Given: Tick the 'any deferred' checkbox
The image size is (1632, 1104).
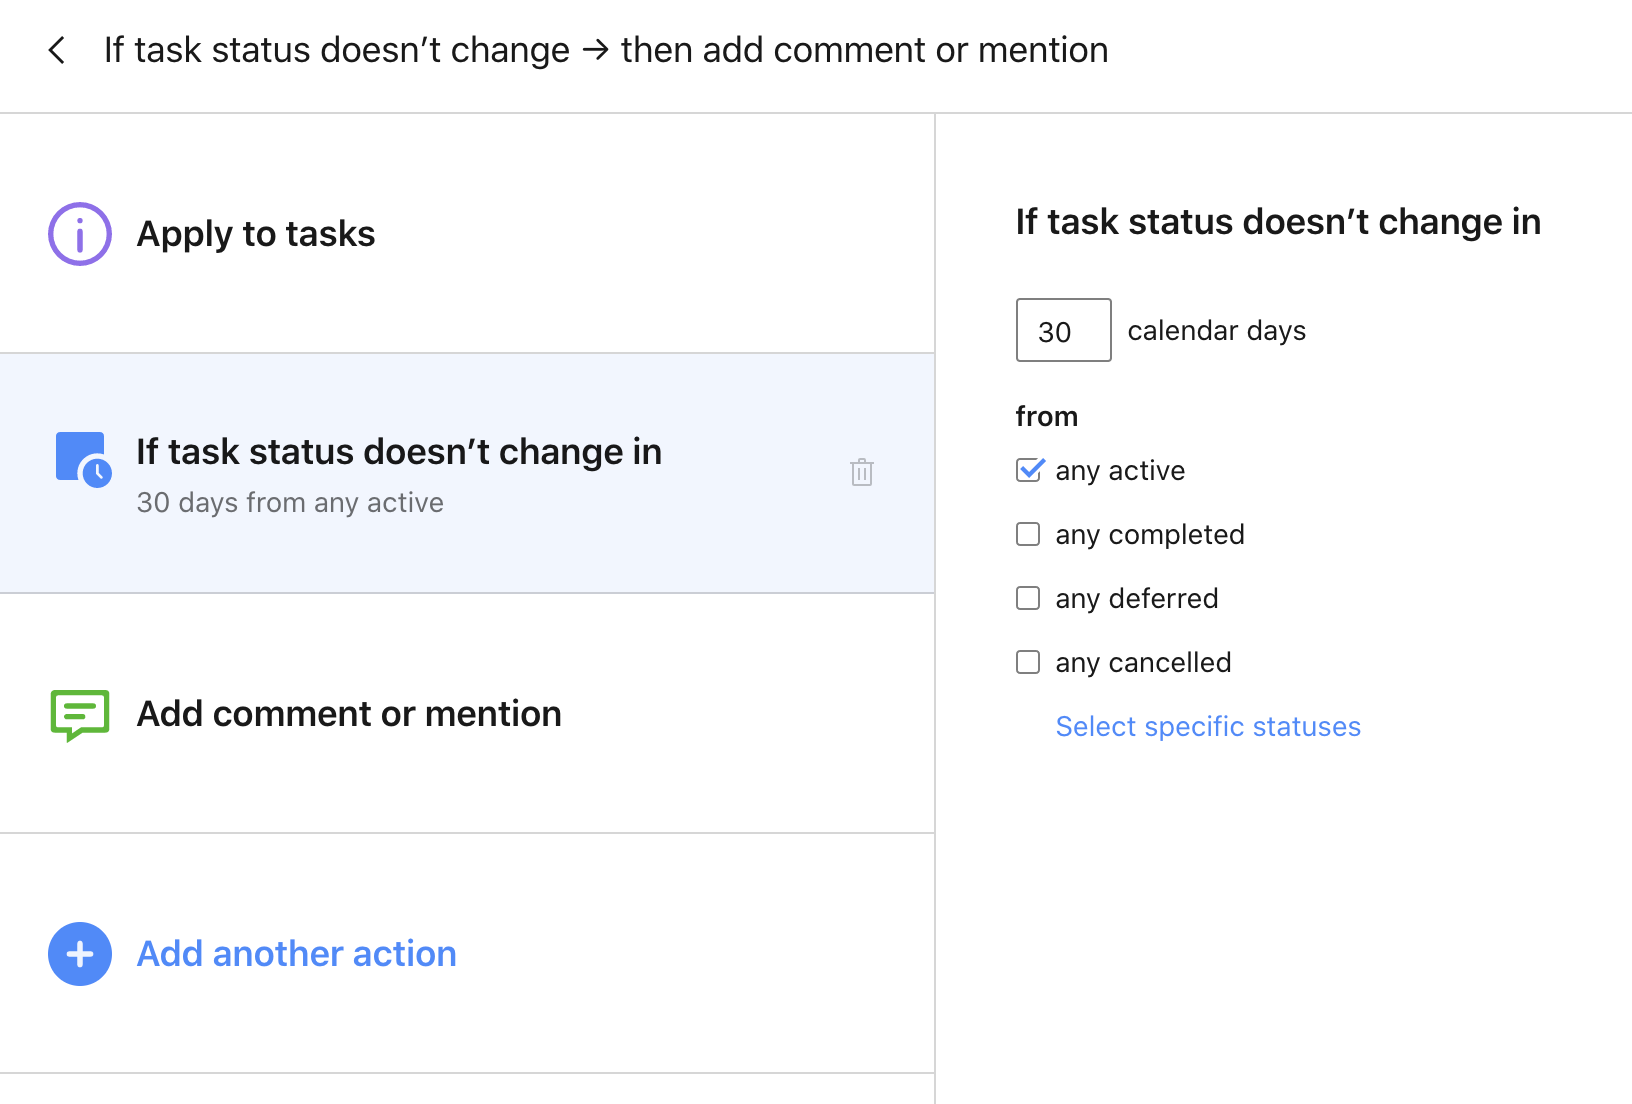Looking at the screenshot, I should click(x=1028, y=598).
